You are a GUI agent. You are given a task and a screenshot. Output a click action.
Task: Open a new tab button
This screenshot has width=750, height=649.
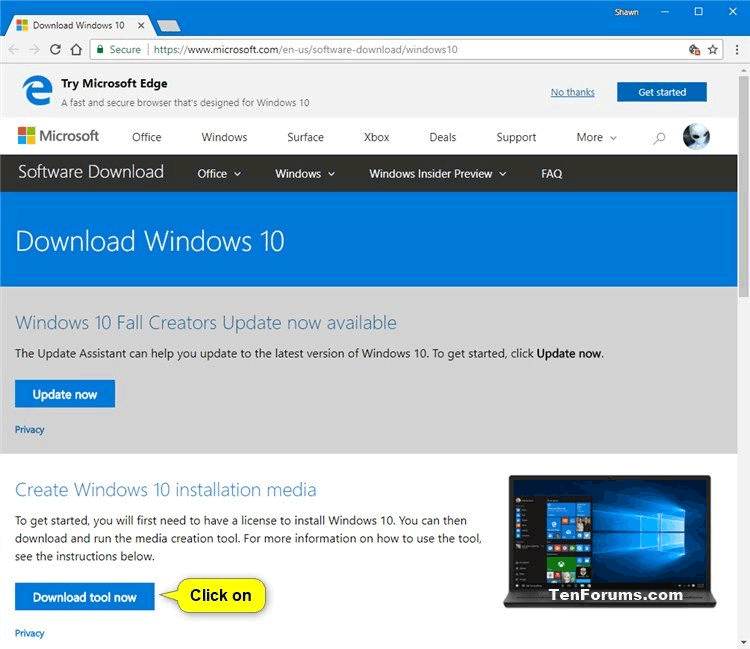coord(169,26)
